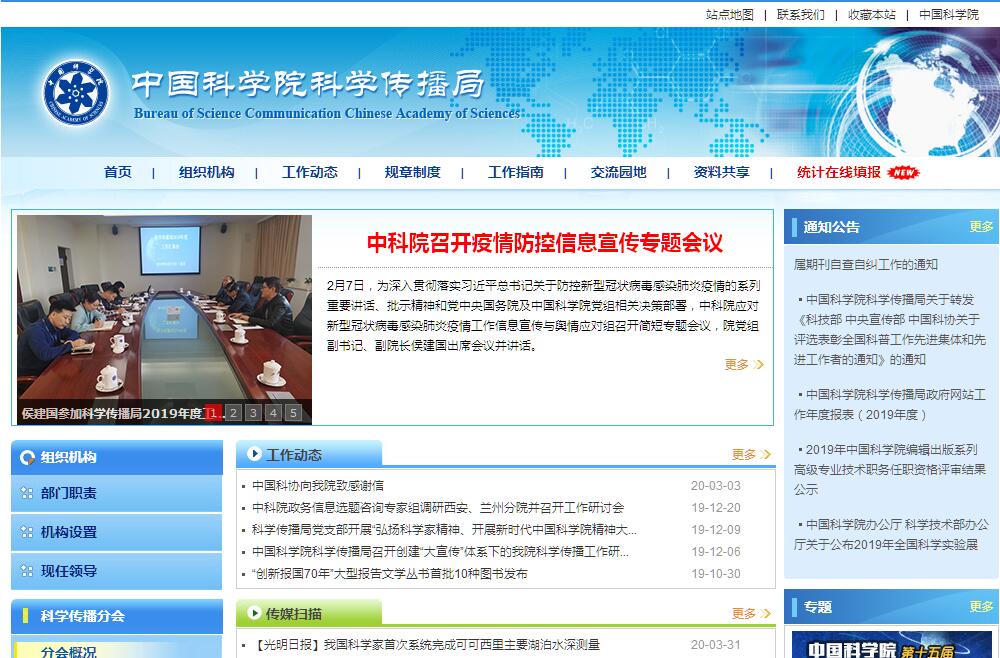The width and height of the screenshot is (1000, 658).
Task: Open the 首页 navigation item
Action: [118, 172]
